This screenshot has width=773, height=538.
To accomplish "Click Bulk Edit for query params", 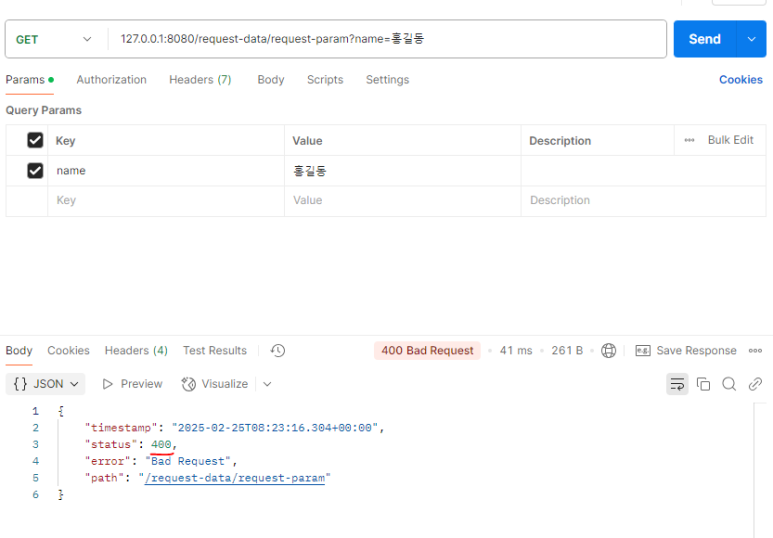I will tap(731, 140).
